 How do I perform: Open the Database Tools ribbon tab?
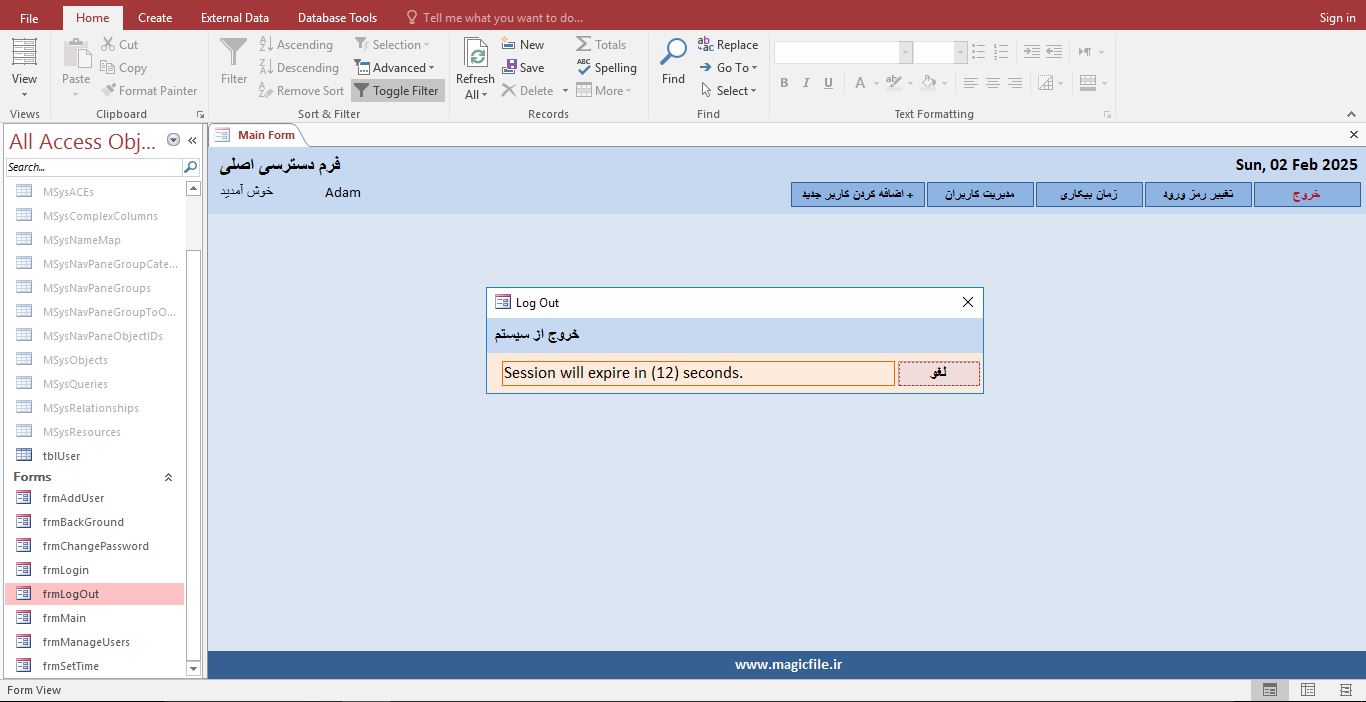337,17
